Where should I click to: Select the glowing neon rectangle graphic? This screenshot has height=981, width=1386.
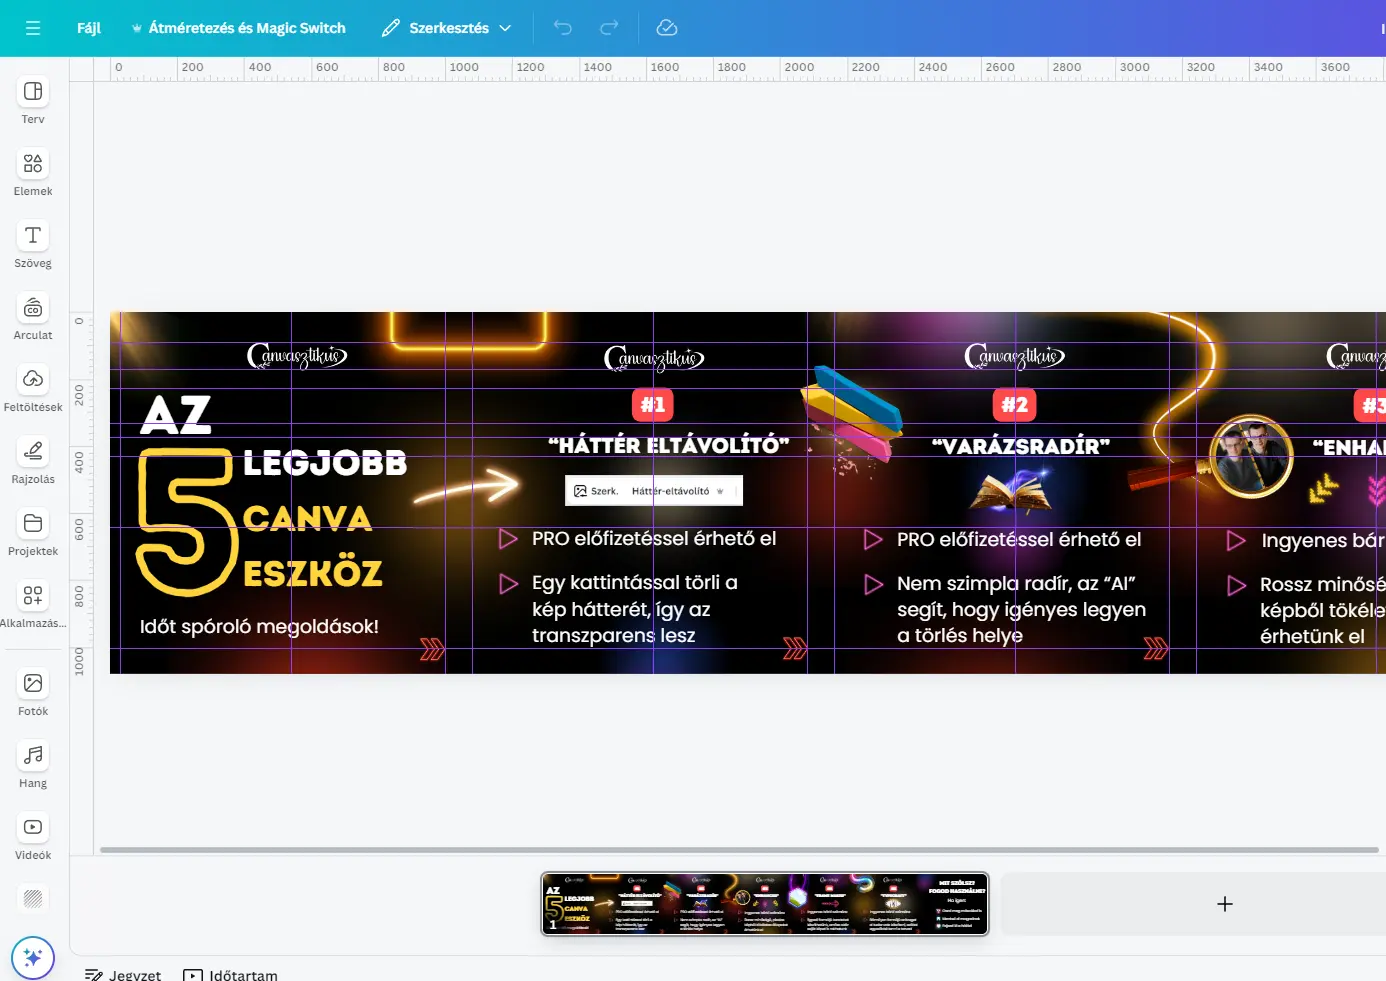(x=469, y=331)
